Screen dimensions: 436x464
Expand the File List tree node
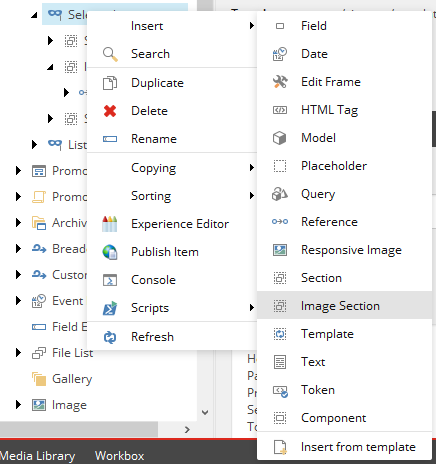(x=18, y=353)
